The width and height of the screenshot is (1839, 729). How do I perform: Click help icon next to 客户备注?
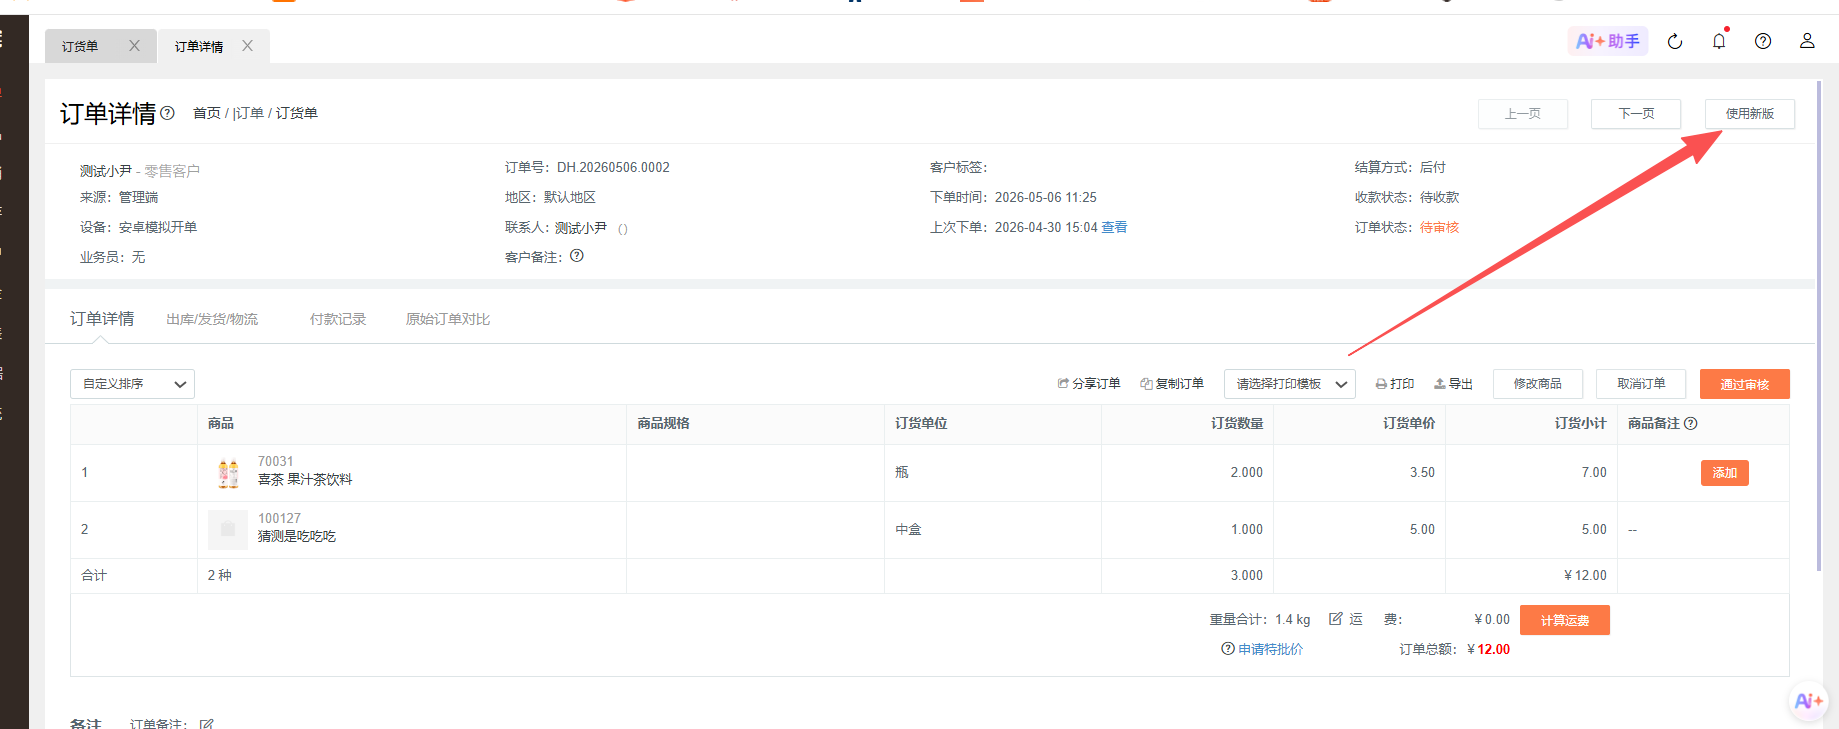point(577,256)
